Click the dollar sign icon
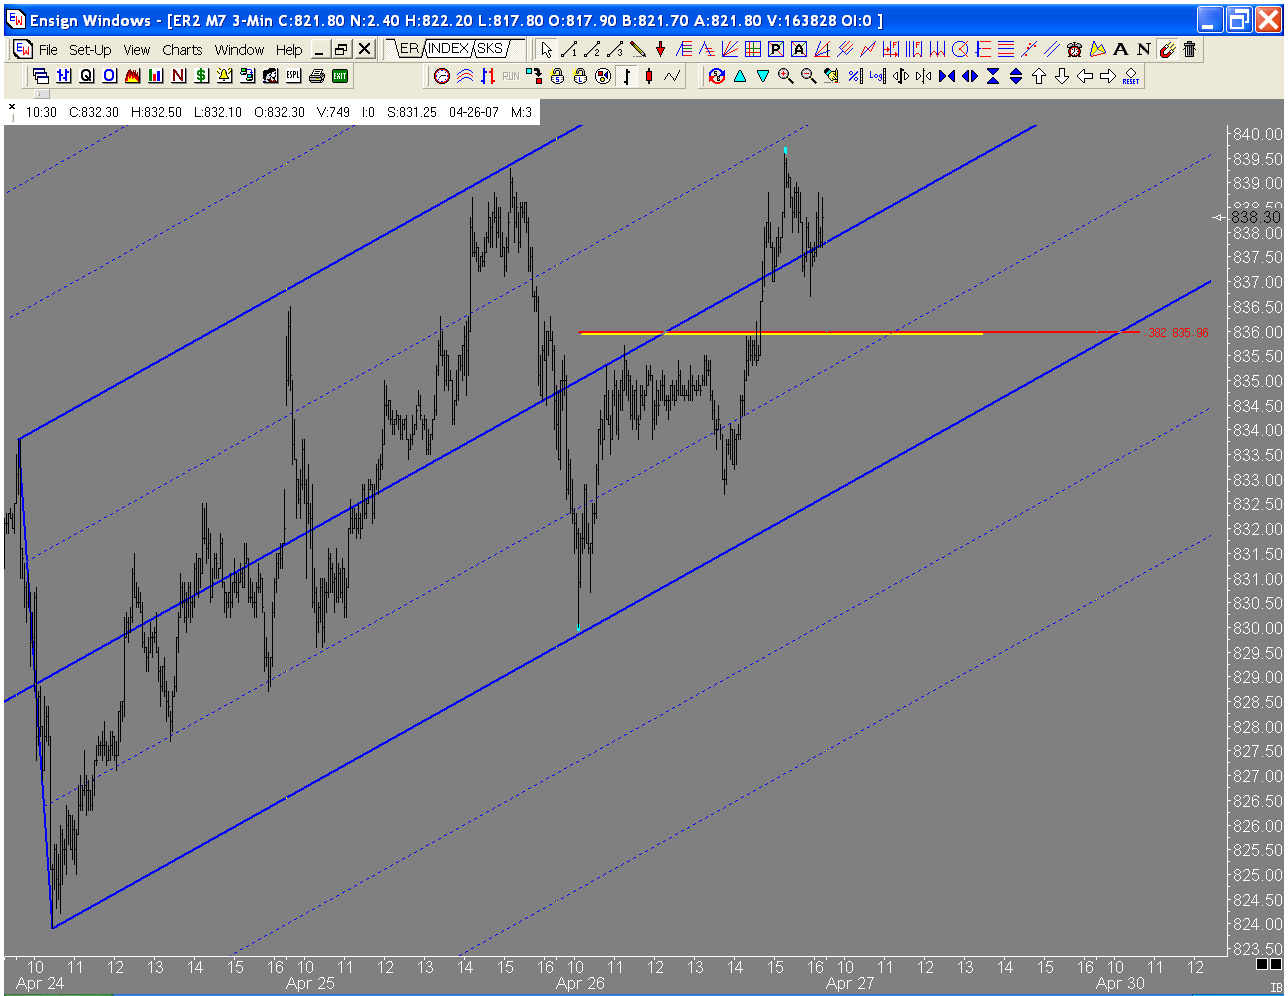The width and height of the screenshot is (1288, 996). point(202,75)
